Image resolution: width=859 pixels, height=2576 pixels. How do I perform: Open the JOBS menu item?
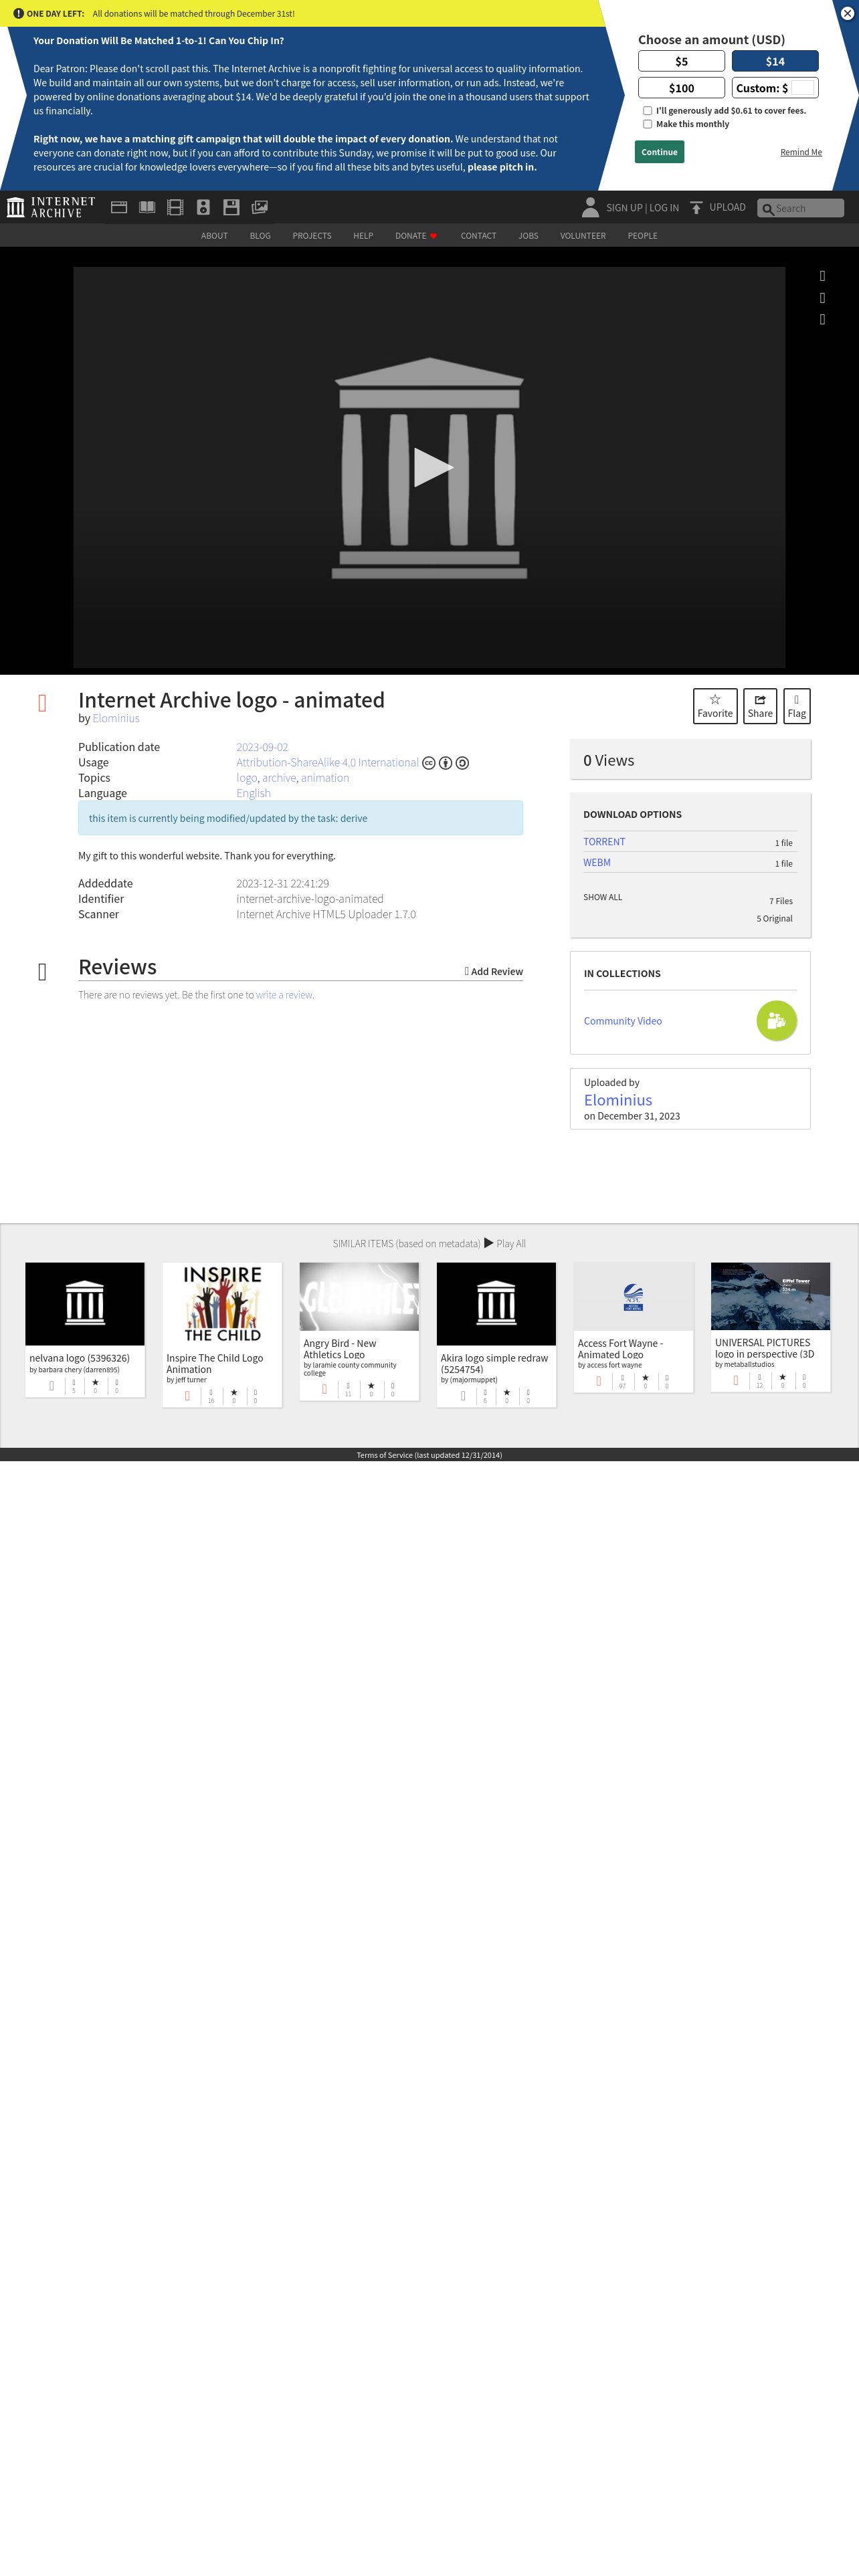[x=528, y=236]
